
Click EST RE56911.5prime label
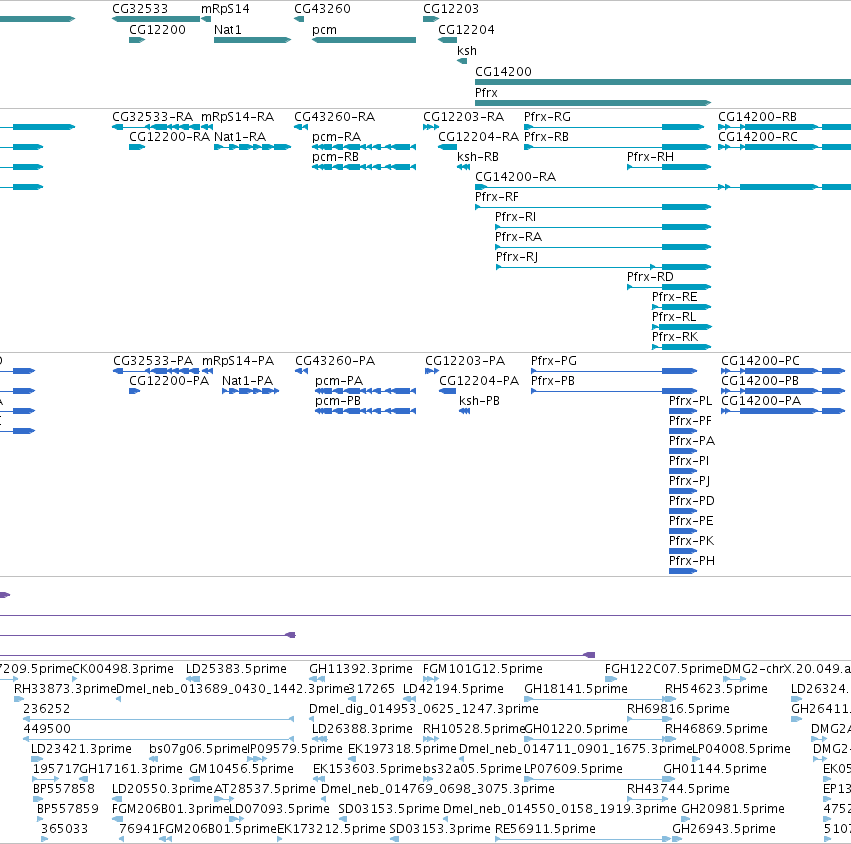545,829
